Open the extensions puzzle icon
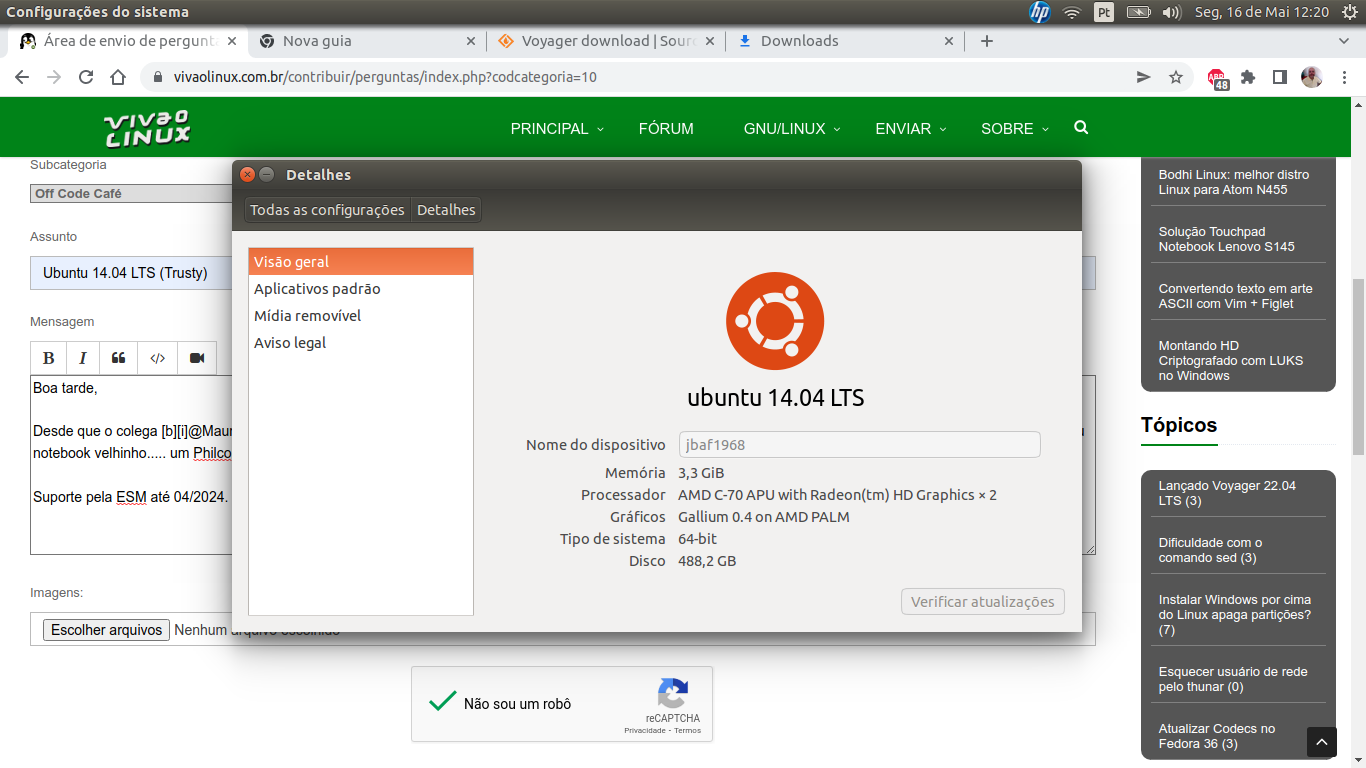The image size is (1366, 768). (1248, 77)
